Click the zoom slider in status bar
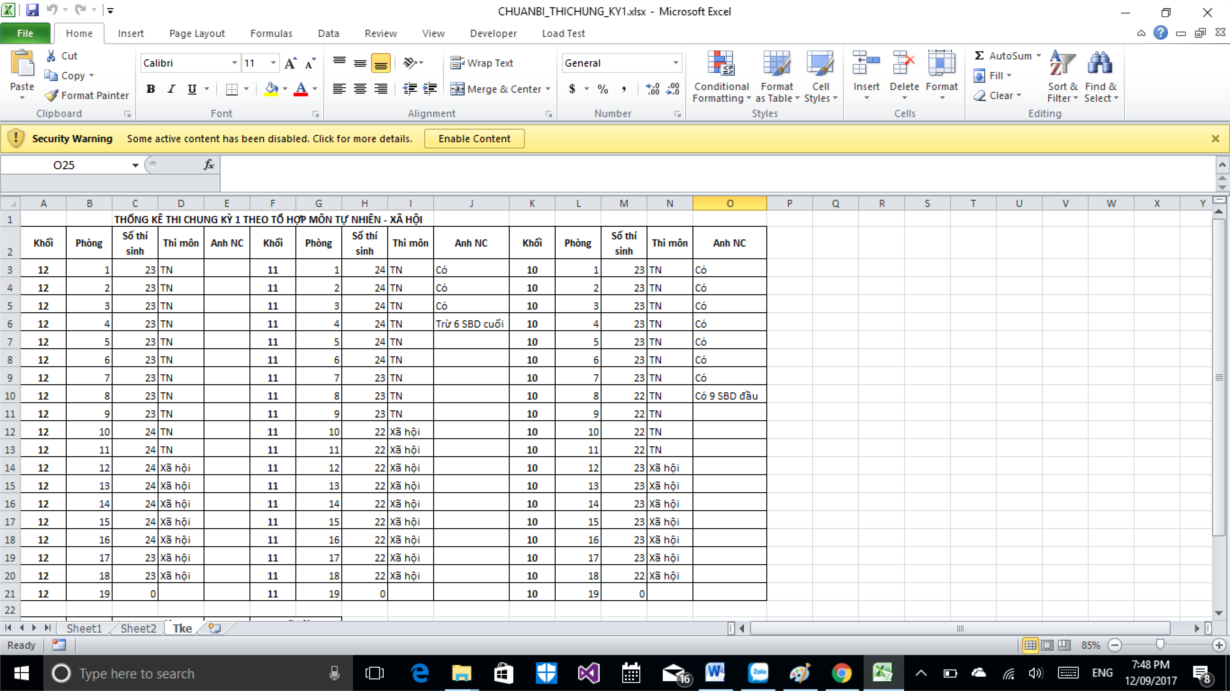Viewport: 1230px width, 691px height. [1160, 645]
